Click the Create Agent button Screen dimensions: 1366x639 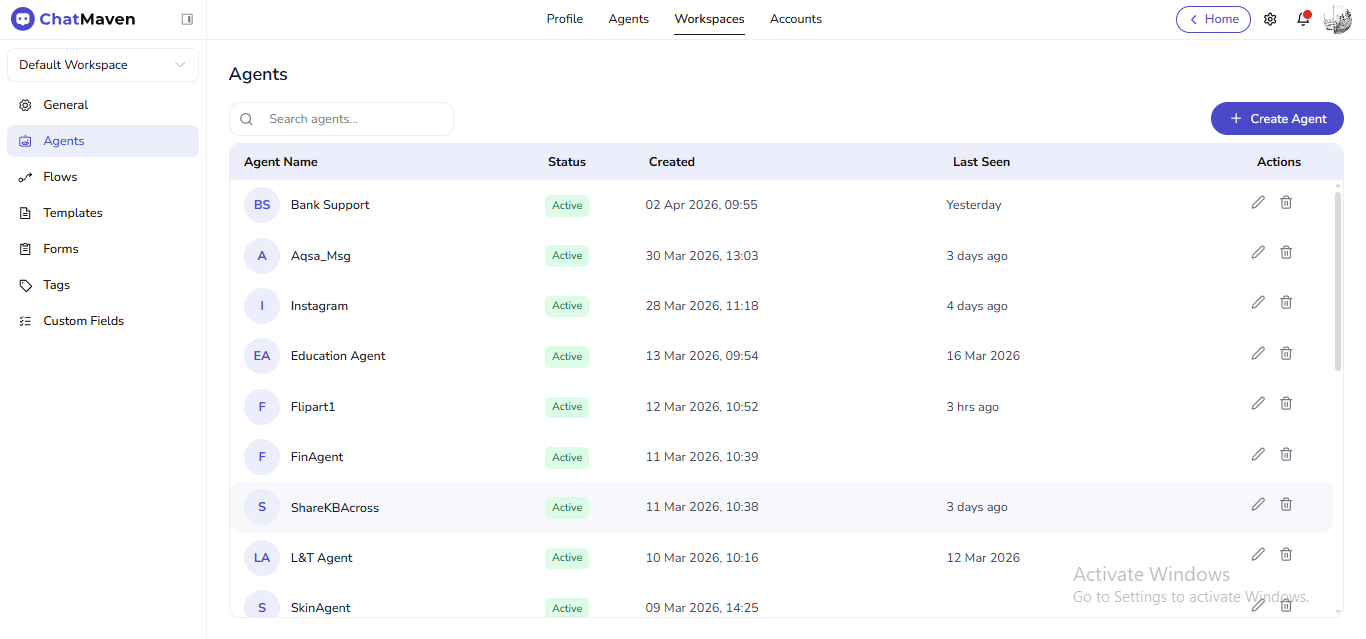[1277, 118]
